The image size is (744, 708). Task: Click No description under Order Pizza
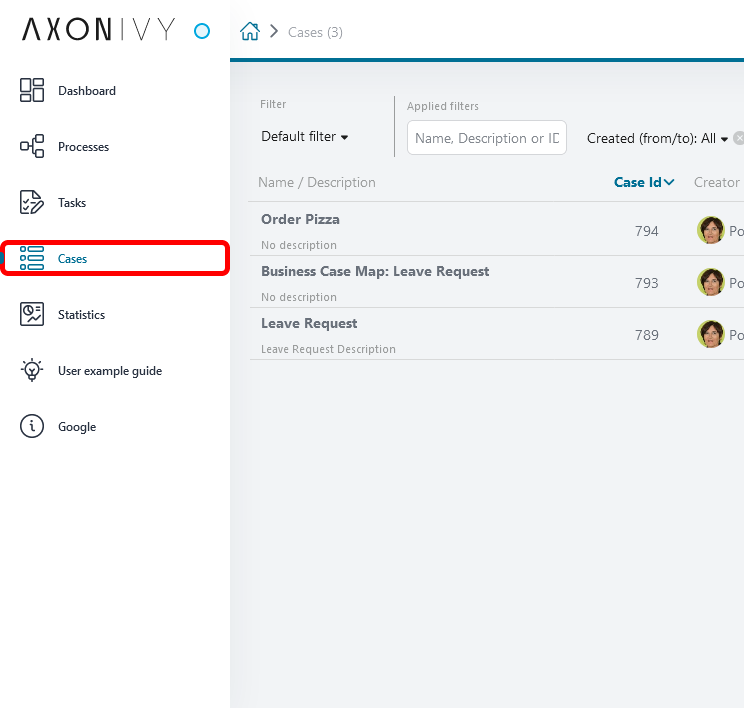coord(298,245)
